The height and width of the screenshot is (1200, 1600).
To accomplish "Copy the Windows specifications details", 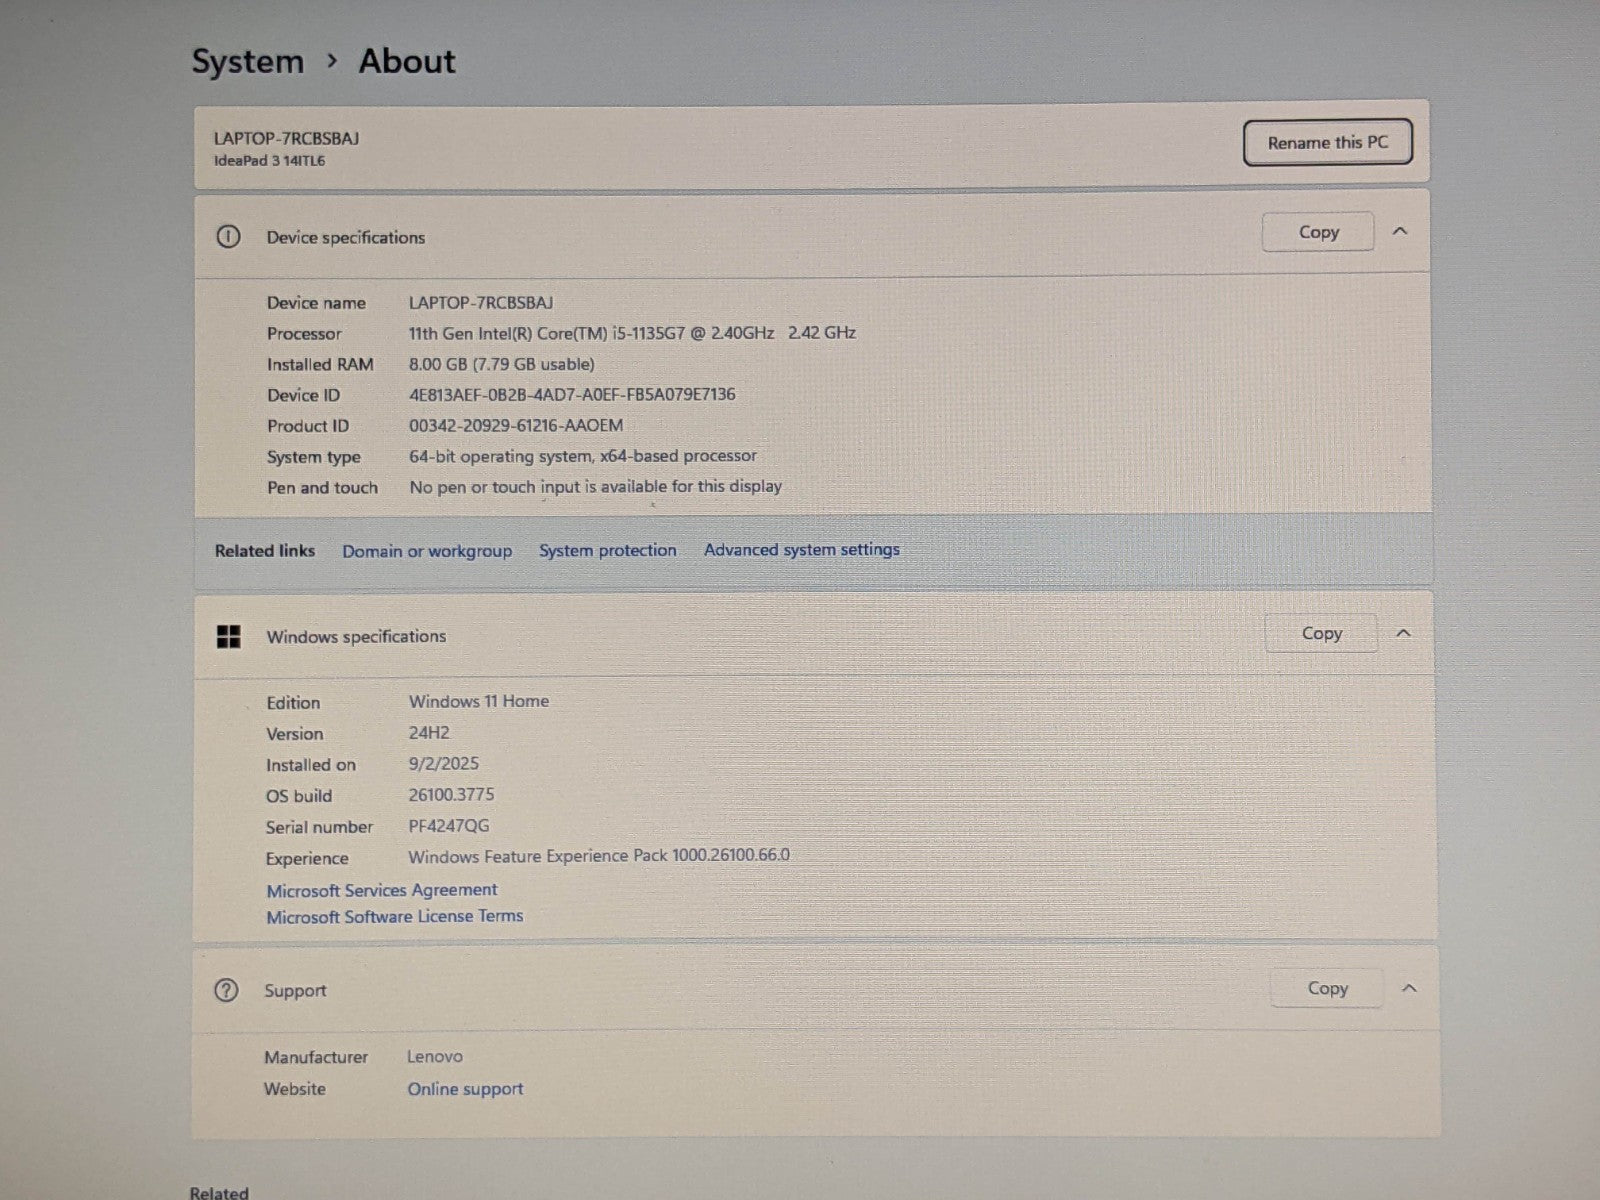I will click(1321, 633).
